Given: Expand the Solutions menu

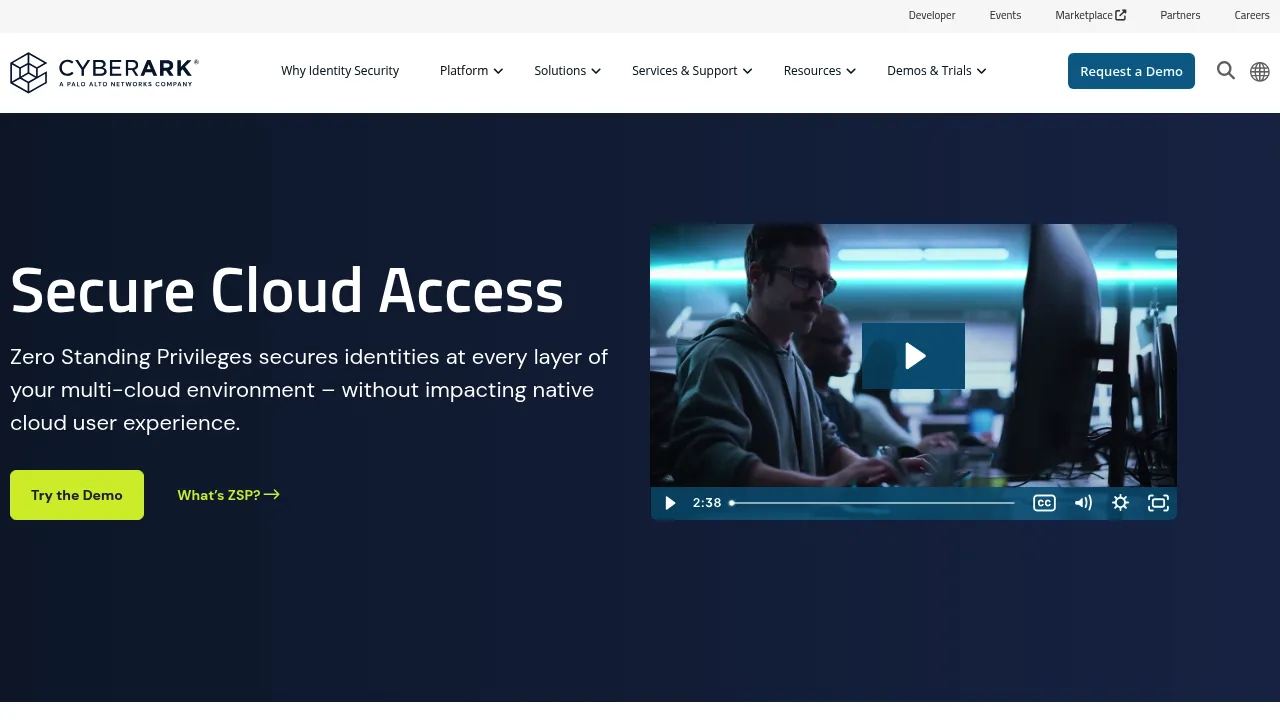Looking at the screenshot, I should click(x=568, y=71).
